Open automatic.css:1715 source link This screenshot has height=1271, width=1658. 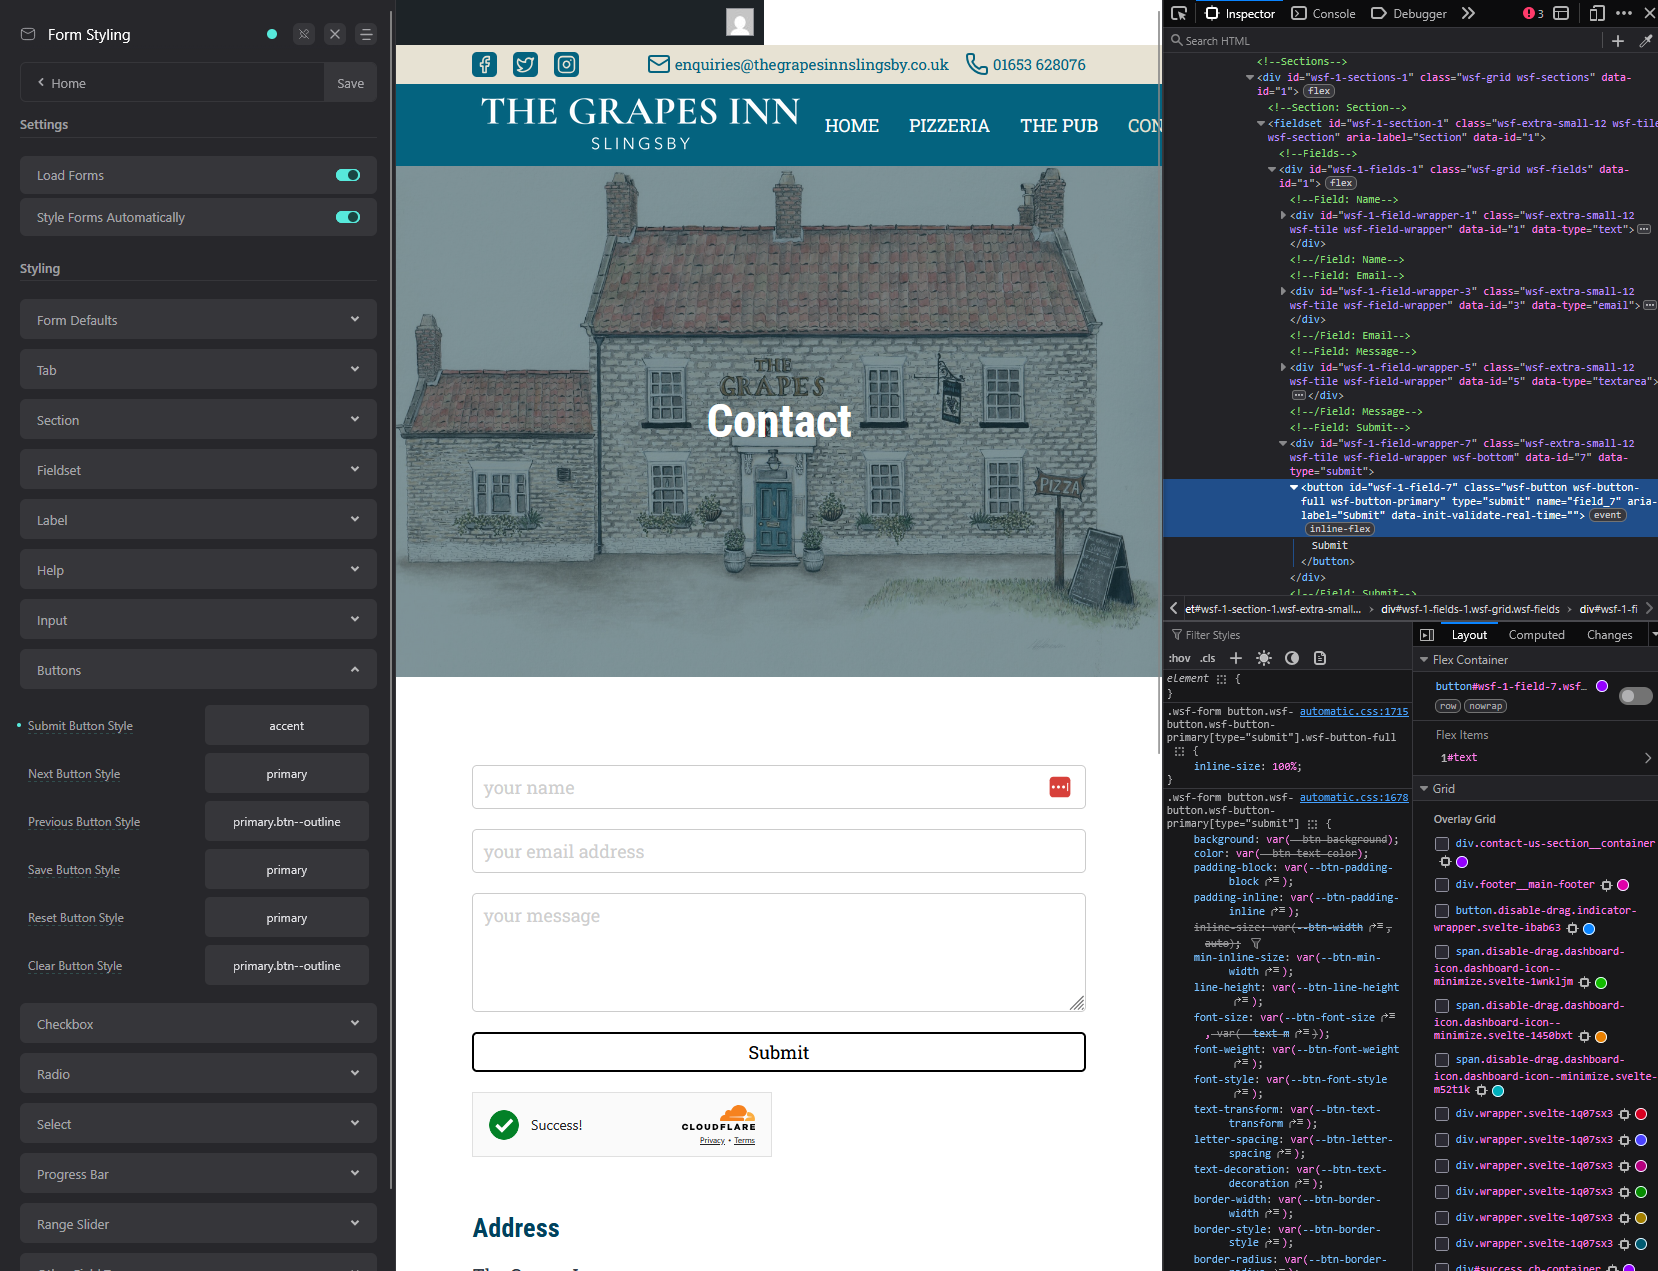[x=1354, y=712]
